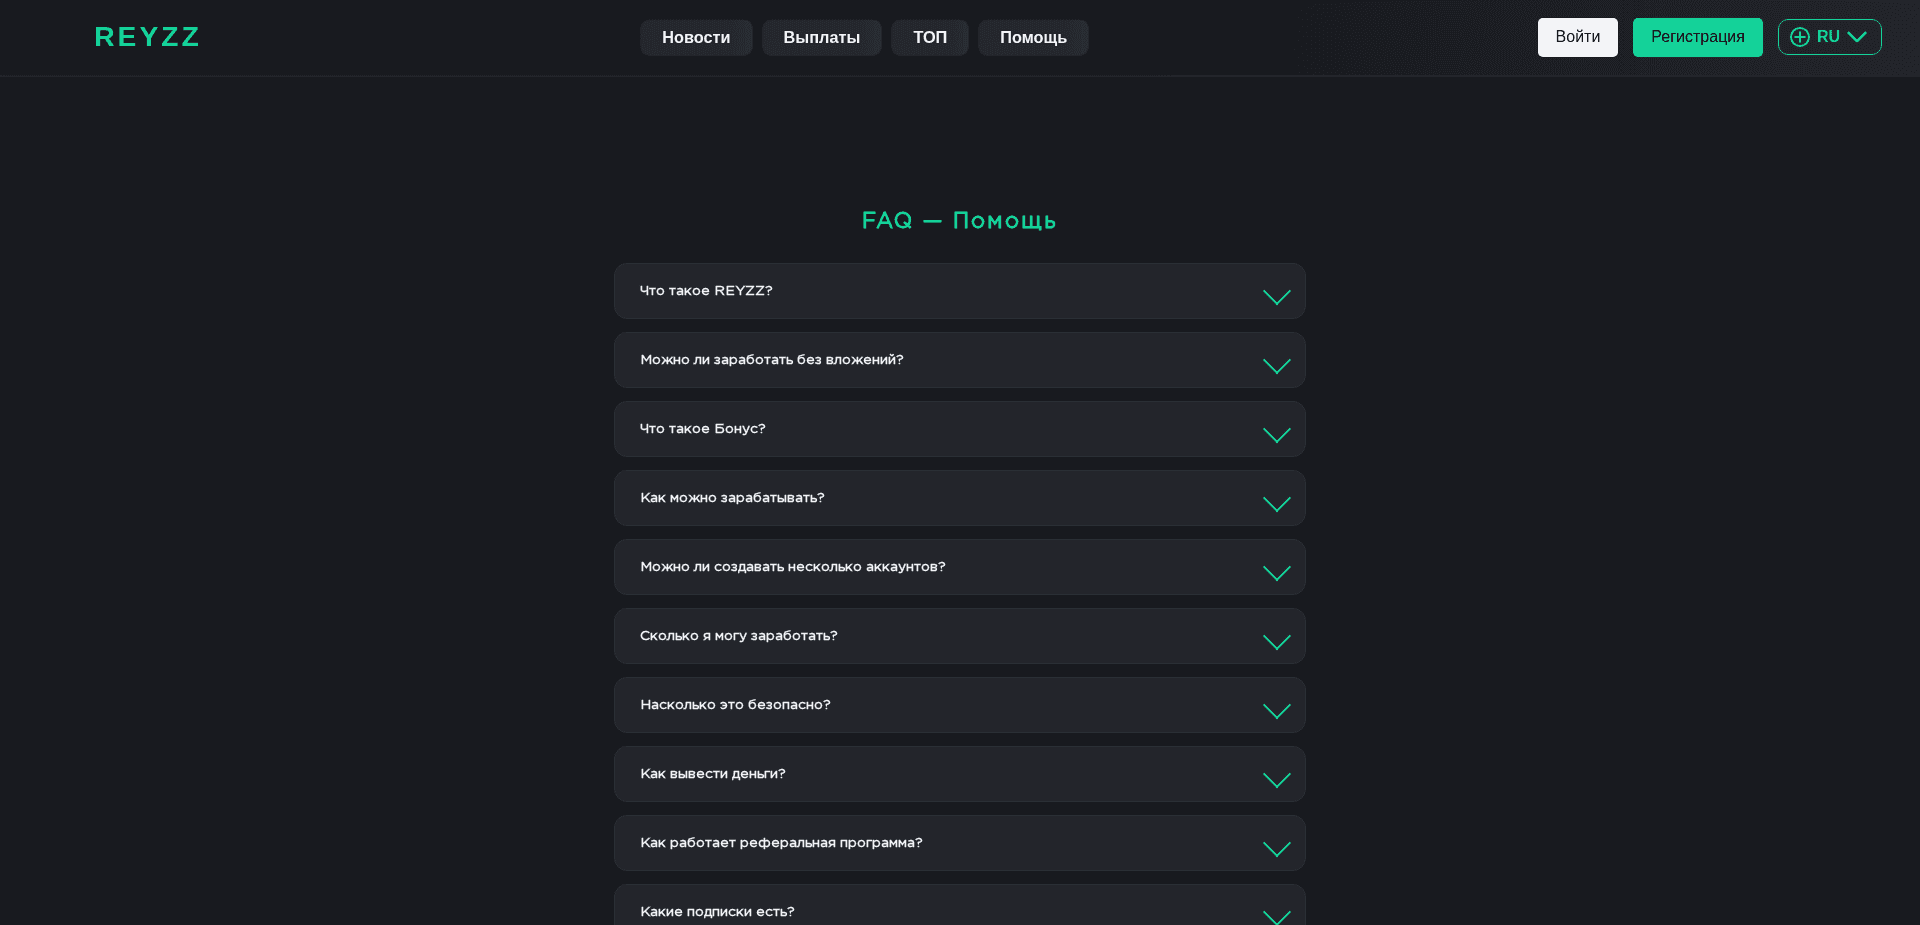Expand the 'Что такое Бонус?' chevron arrow

[1276, 435]
